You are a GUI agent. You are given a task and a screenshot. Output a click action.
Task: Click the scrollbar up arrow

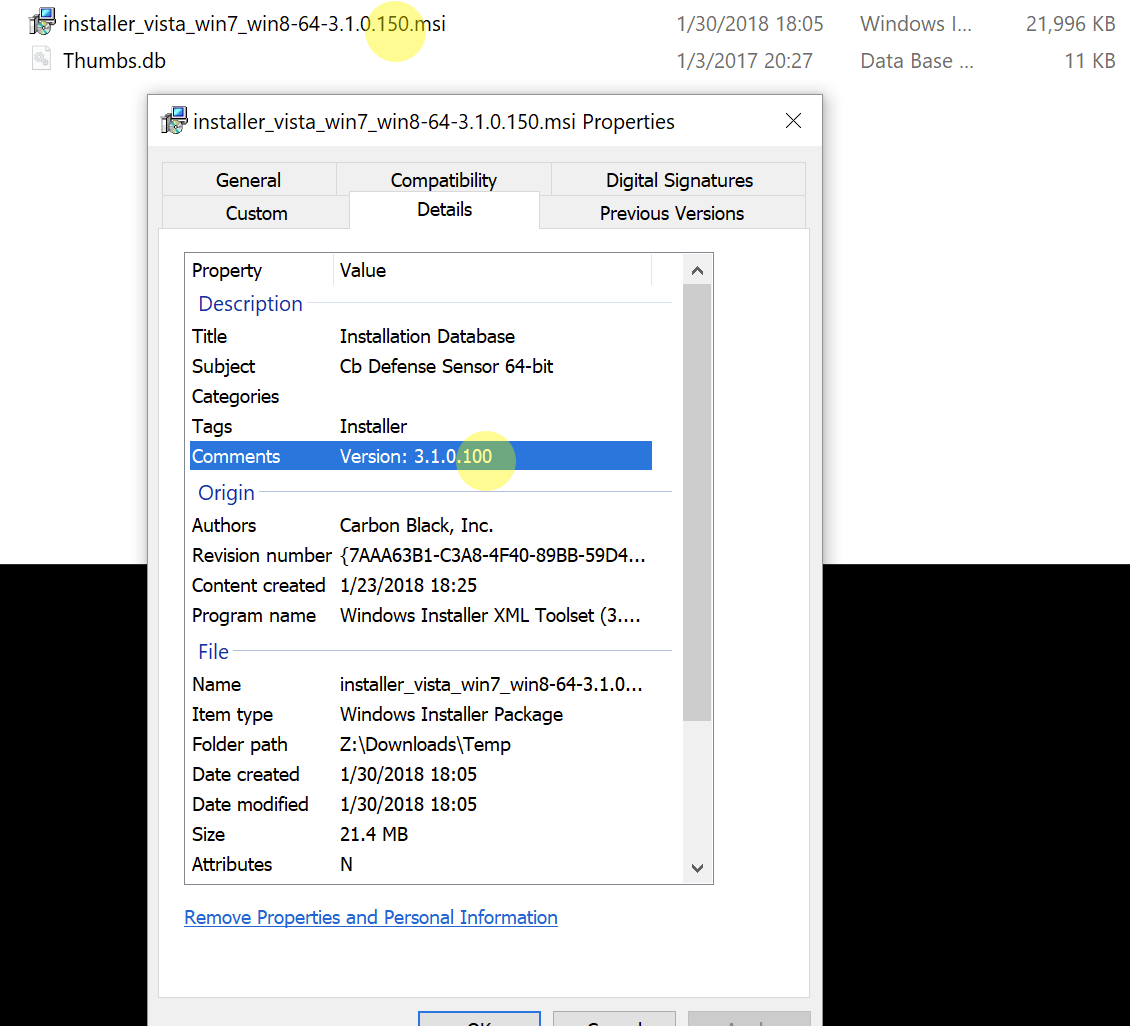[697, 269]
